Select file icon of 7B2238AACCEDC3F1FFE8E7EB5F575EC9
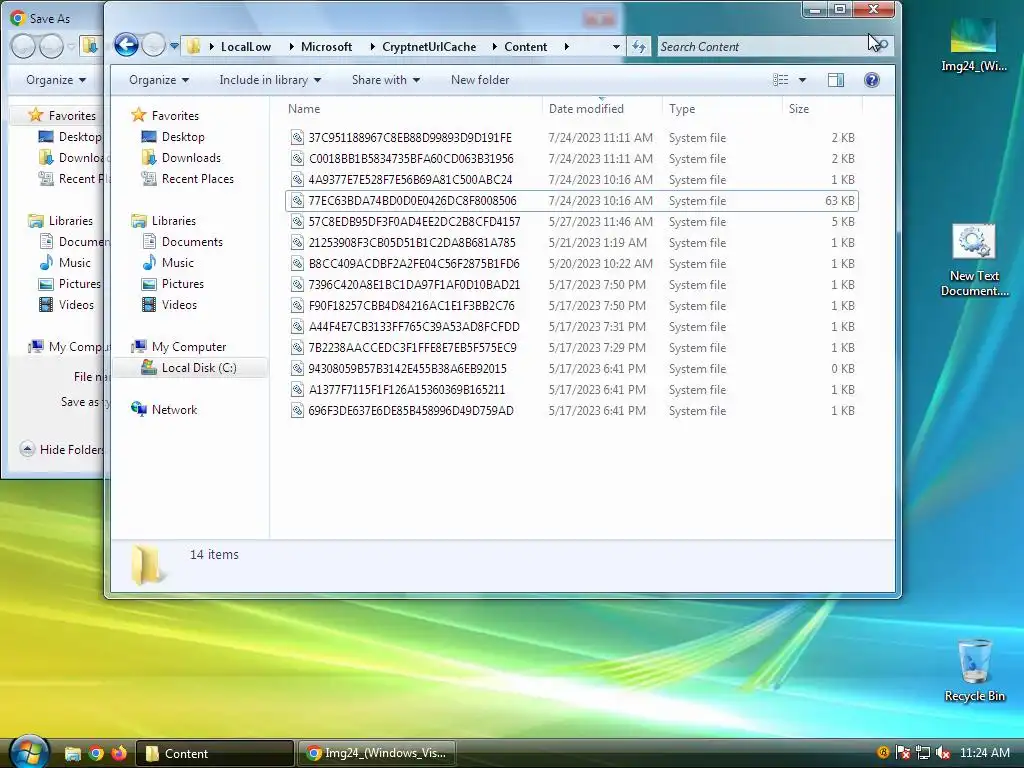Viewport: 1024px width, 768px height. [x=297, y=347]
